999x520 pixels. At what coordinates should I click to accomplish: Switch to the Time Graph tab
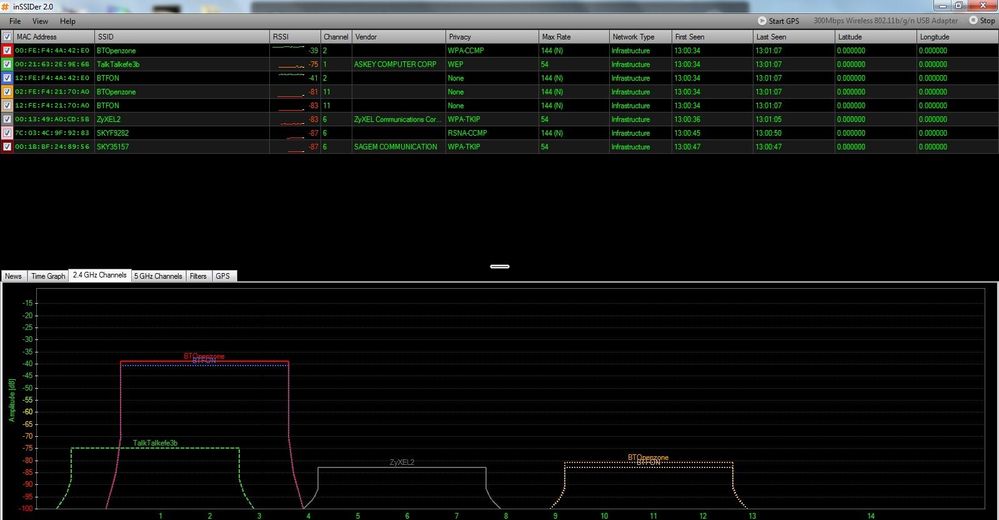click(x=48, y=276)
